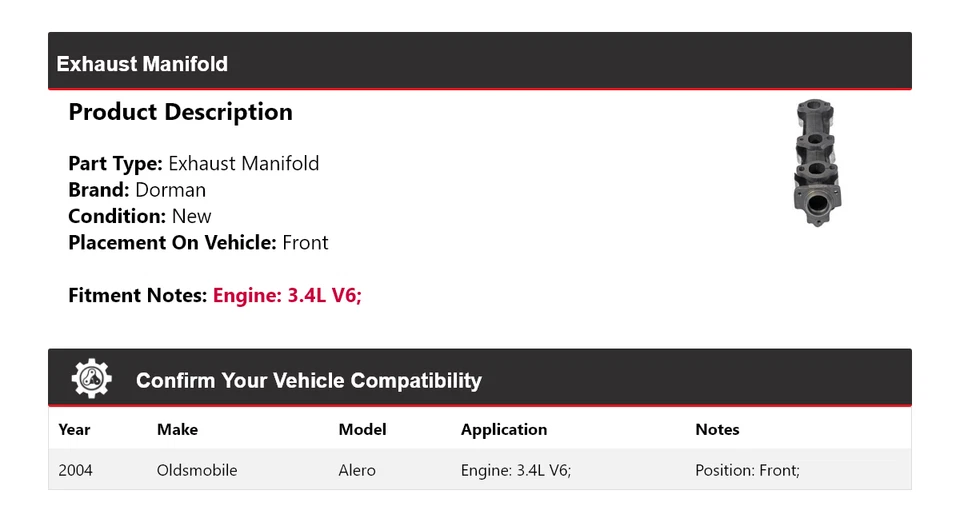The height and width of the screenshot is (522, 960).
Task: Select the red Engine: 3.4L V6 fitment note
Action: click(287, 295)
